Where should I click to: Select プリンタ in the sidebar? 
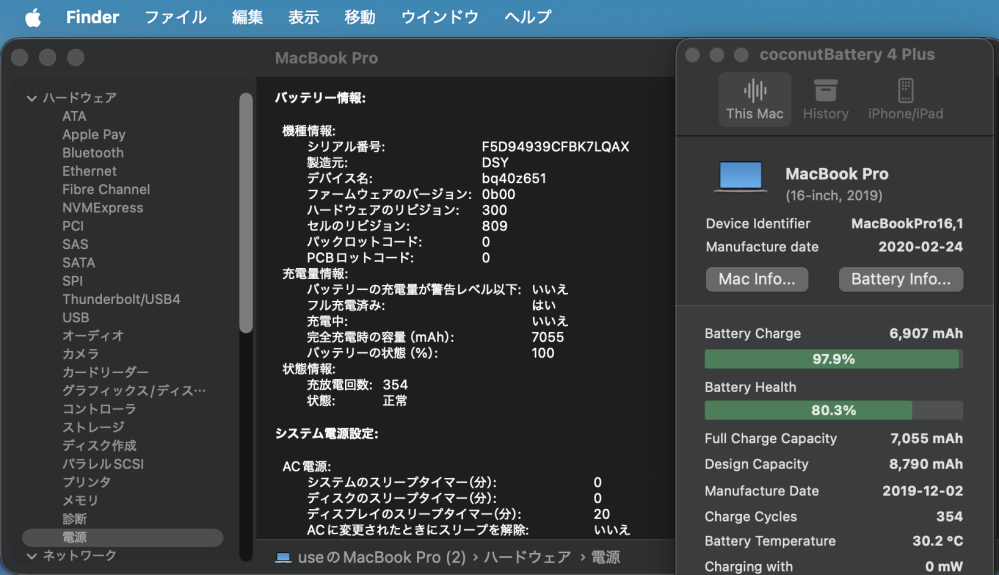point(87,482)
